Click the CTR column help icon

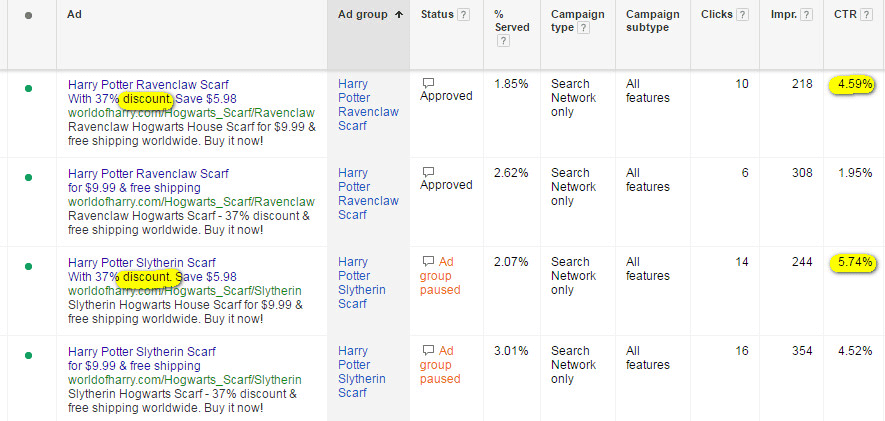[866, 15]
